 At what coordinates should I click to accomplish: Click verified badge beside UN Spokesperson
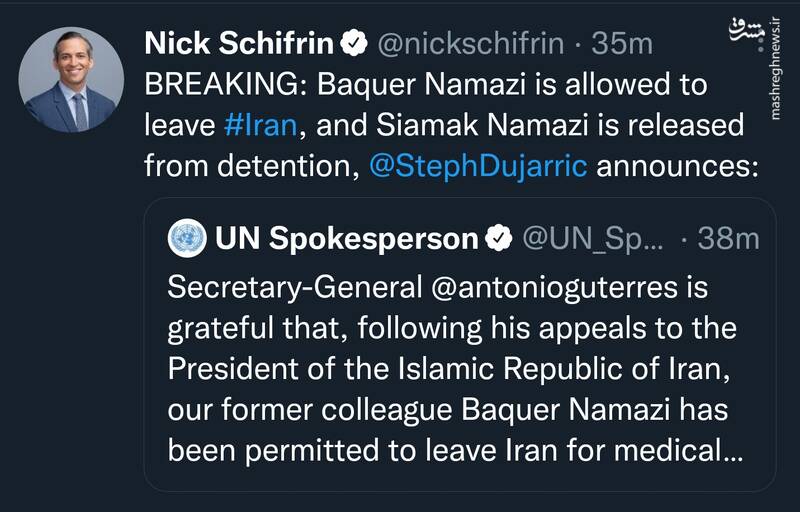[497, 239]
